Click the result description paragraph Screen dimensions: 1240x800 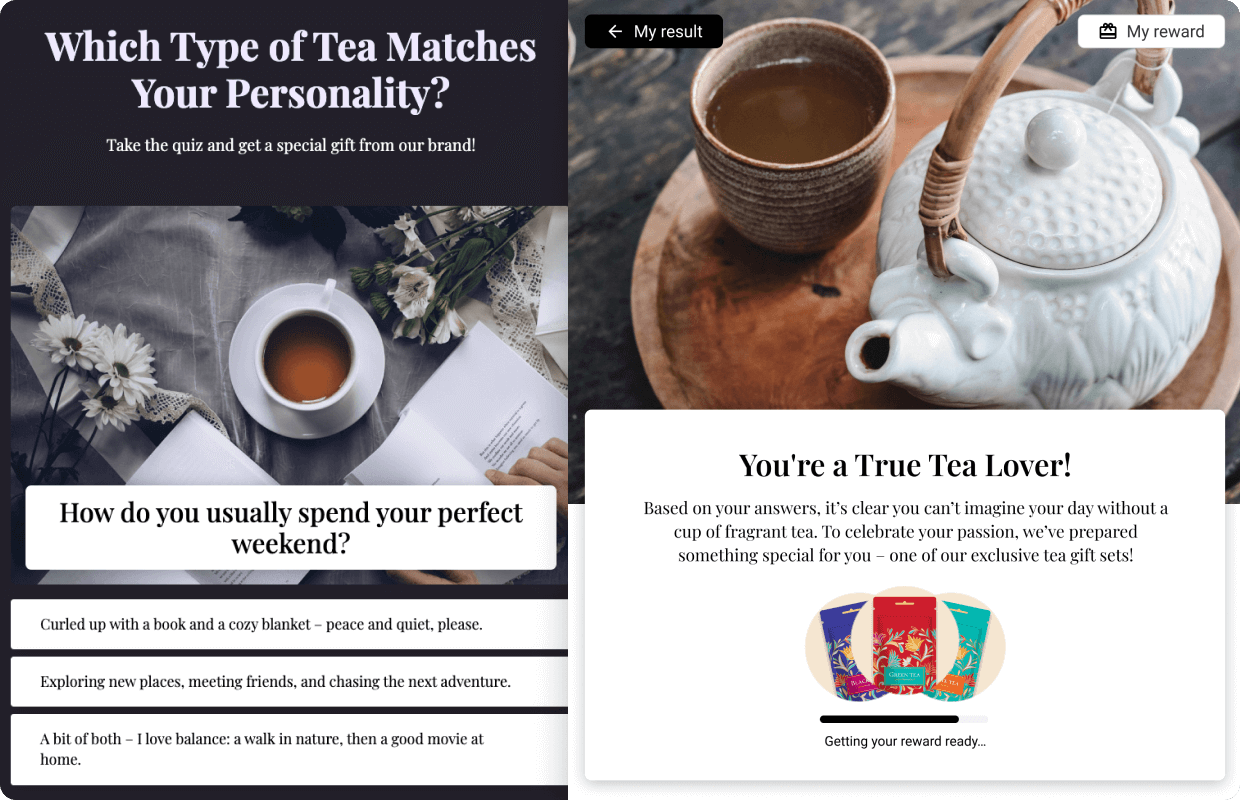[x=905, y=532]
